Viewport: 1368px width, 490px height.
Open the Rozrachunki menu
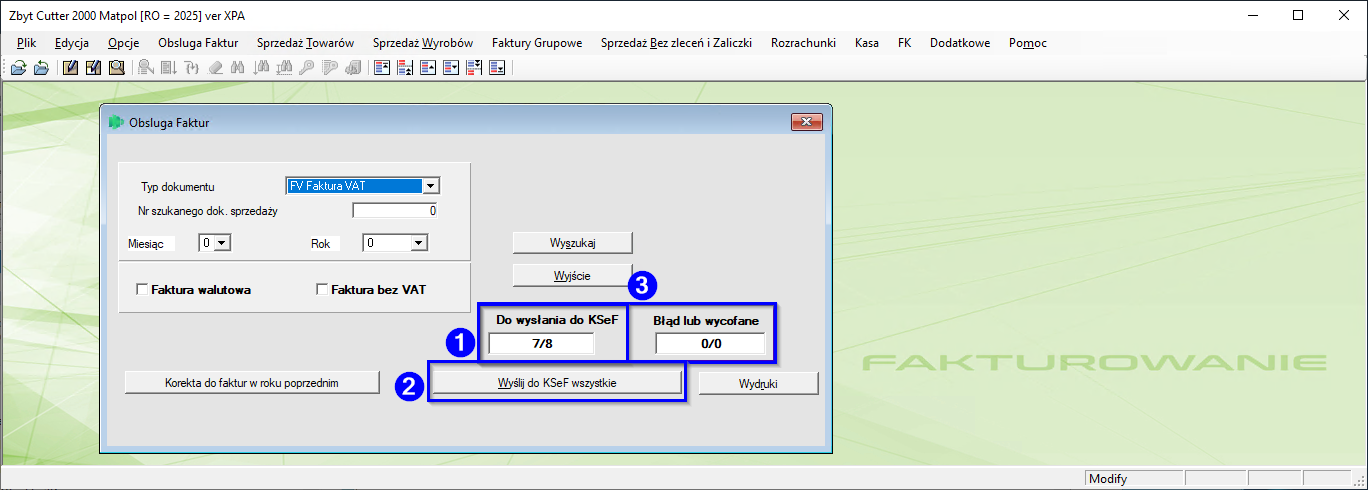(803, 43)
